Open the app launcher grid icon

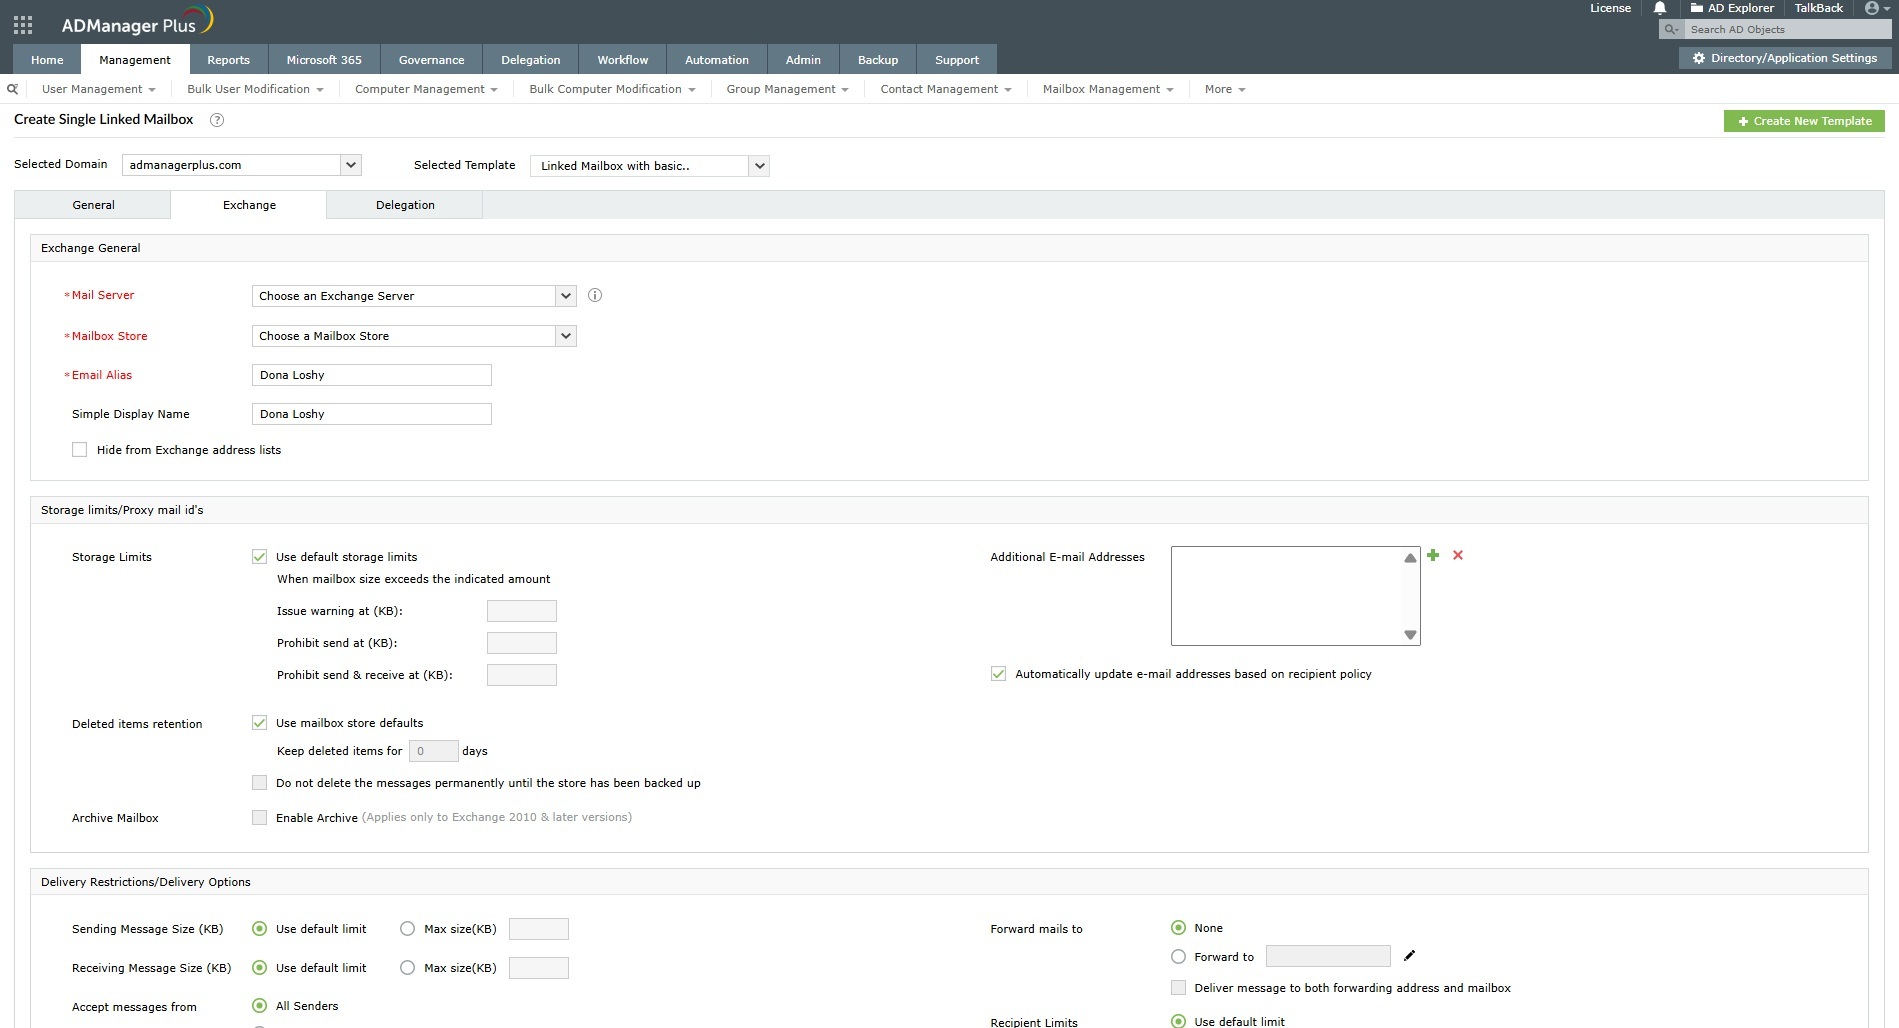click(22, 25)
